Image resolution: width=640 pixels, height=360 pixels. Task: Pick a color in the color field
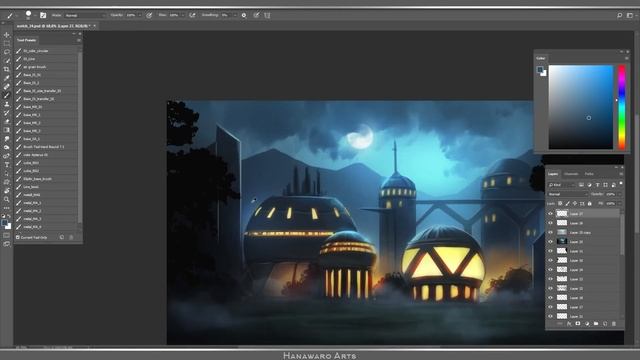coord(581,107)
